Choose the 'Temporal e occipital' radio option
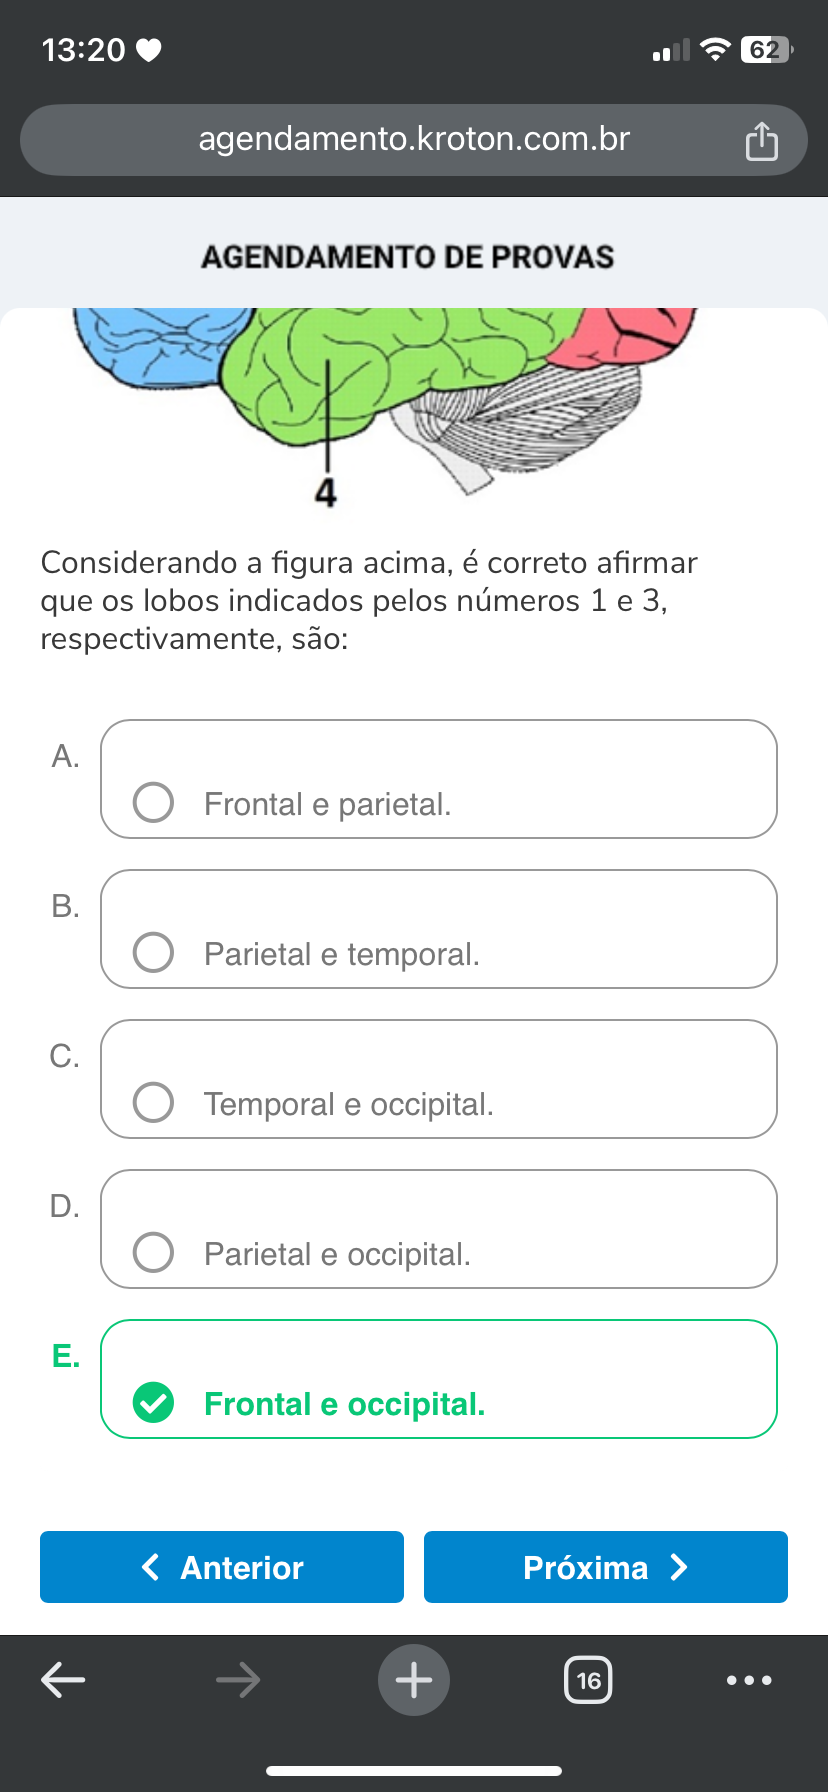 154,1102
